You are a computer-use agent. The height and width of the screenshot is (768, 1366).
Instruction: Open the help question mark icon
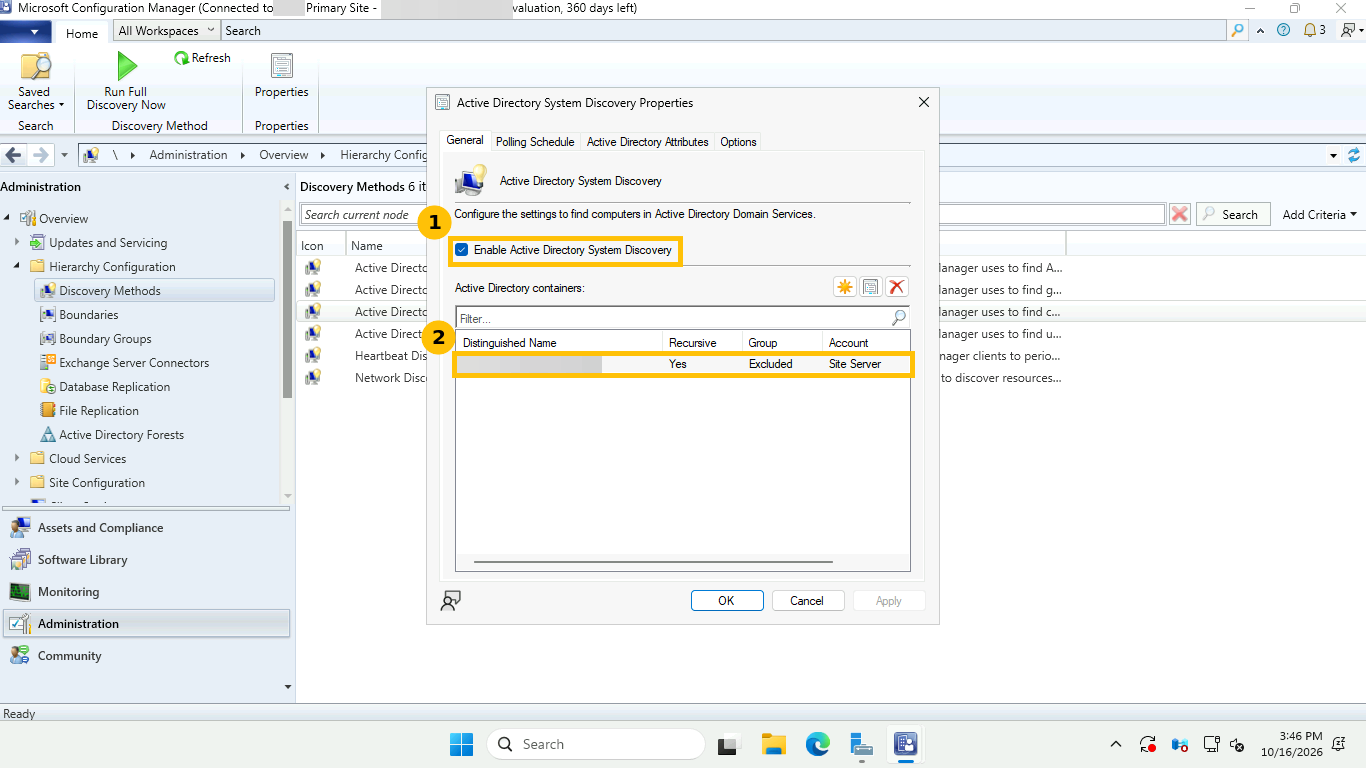[x=1284, y=30]
